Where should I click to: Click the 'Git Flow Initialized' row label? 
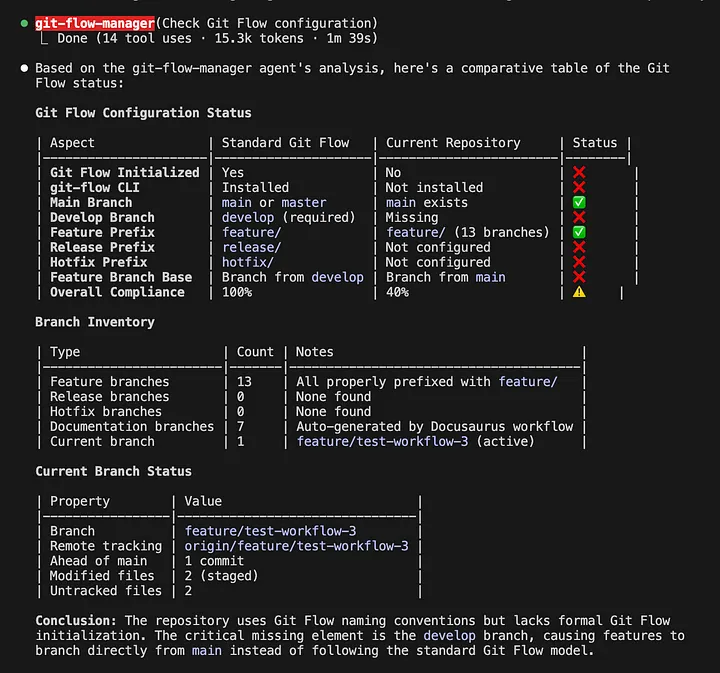click(x=125, y=173)
